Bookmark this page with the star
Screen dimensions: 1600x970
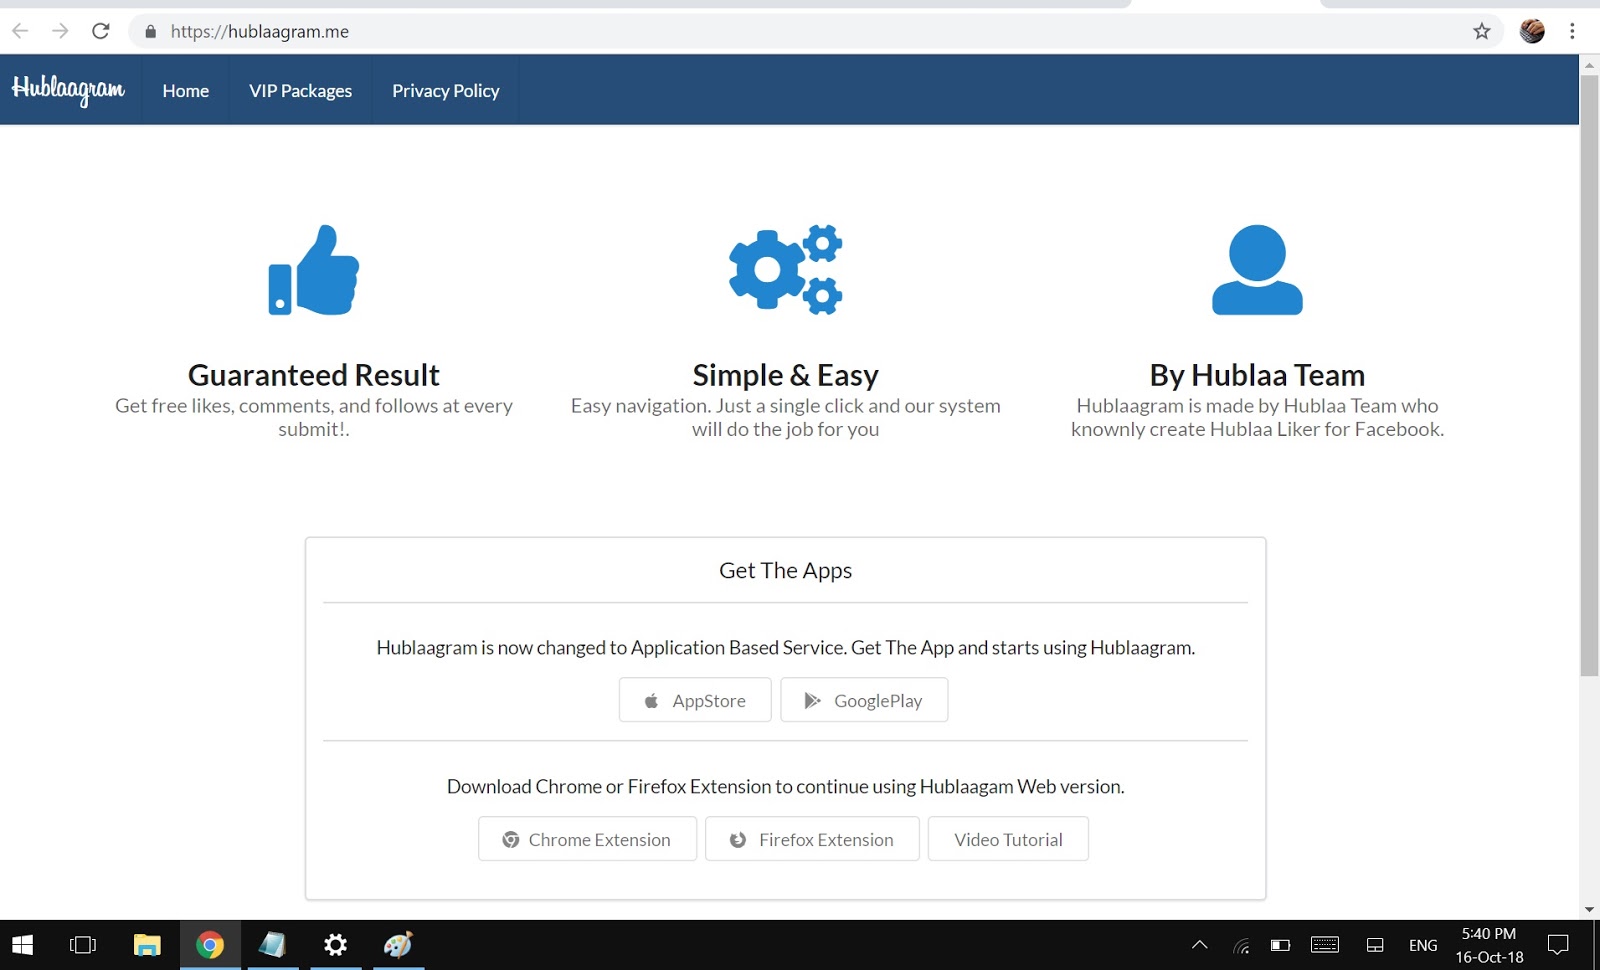coord(1482,32)
